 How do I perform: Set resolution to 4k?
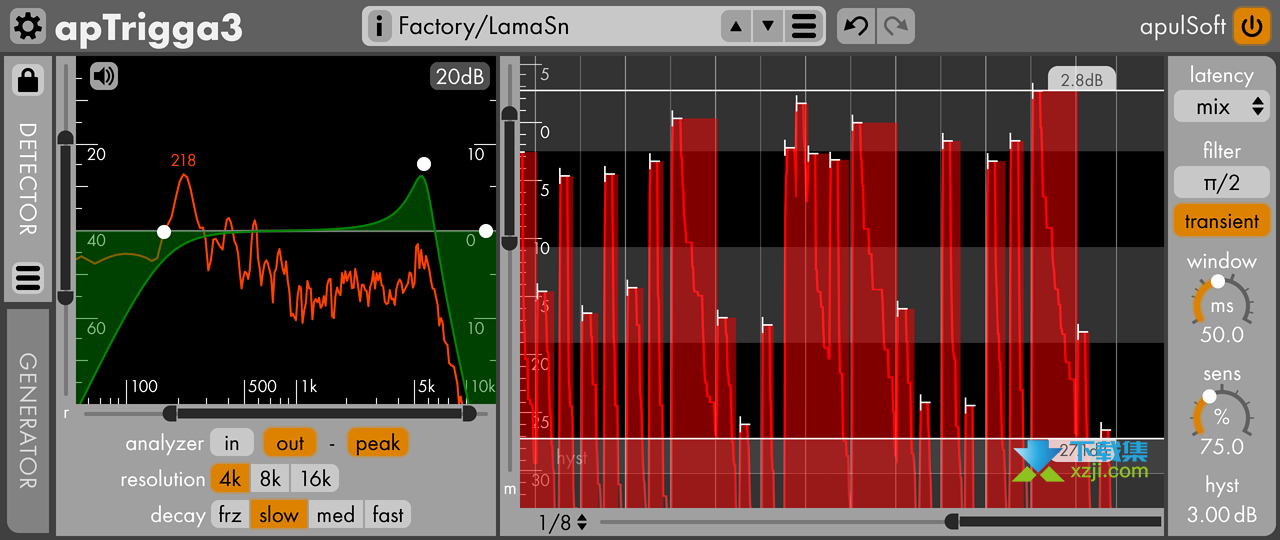pos(230,479)
